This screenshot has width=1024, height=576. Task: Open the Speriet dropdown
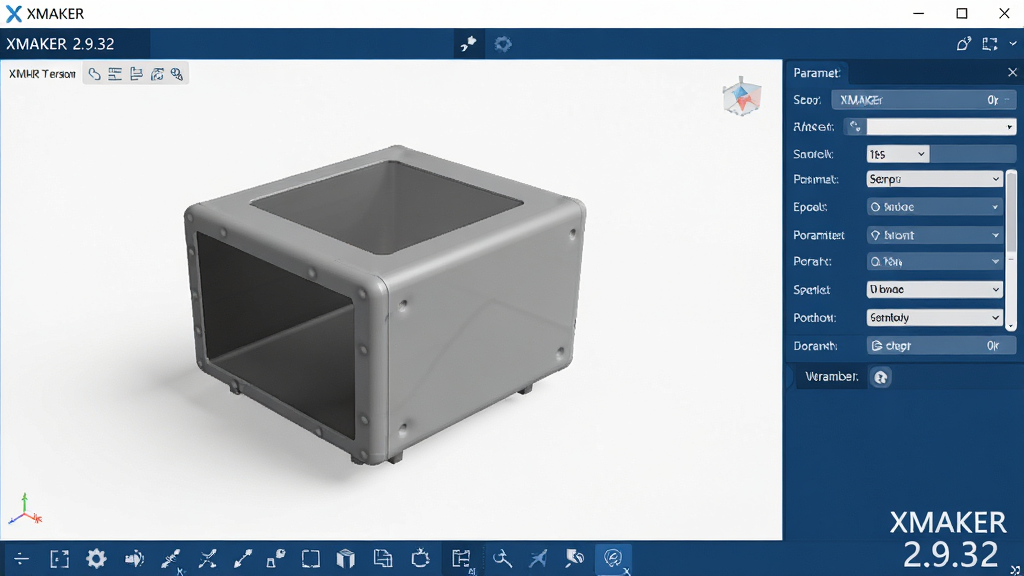935,289
